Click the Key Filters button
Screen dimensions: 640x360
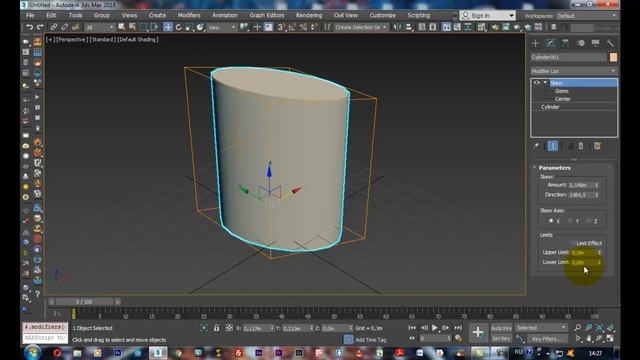click(548, 338)
